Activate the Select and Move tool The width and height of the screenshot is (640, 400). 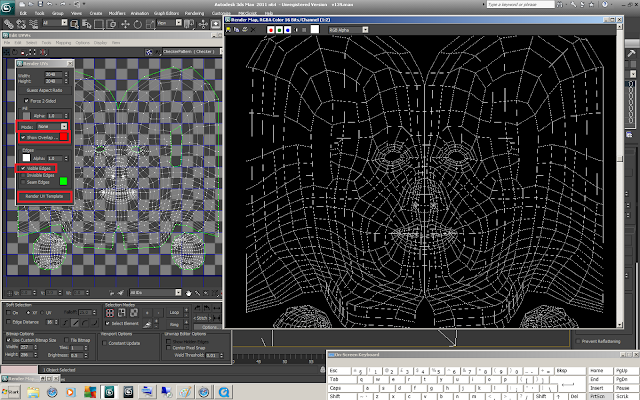125,24
